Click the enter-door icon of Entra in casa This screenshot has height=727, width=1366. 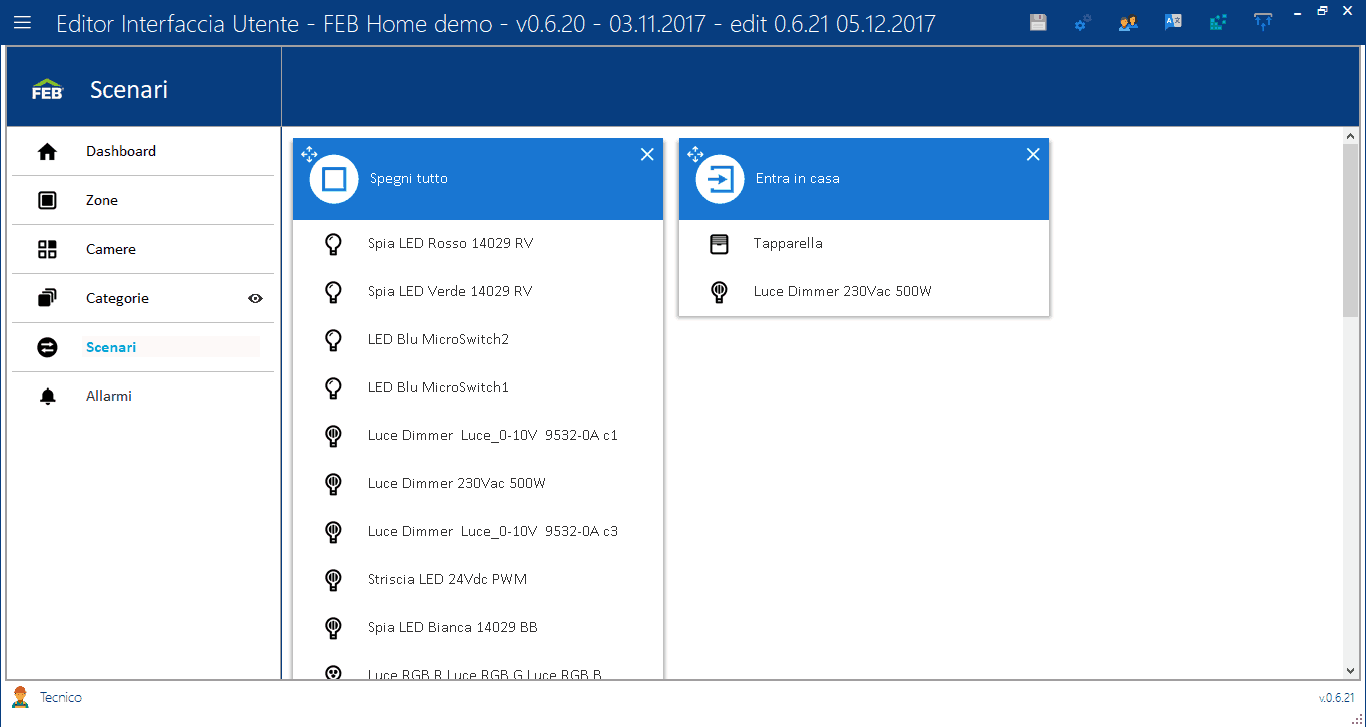[720, 179]
